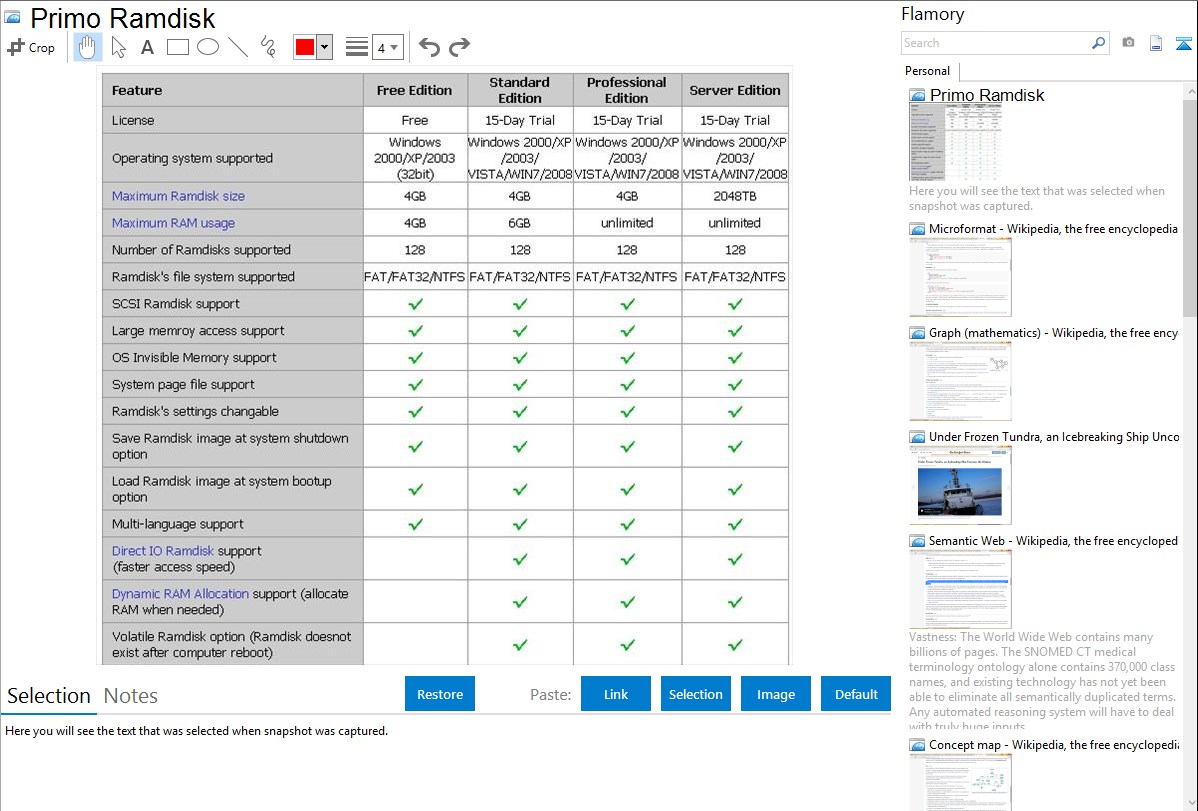Click the Free Edition column header

[415, 90]
